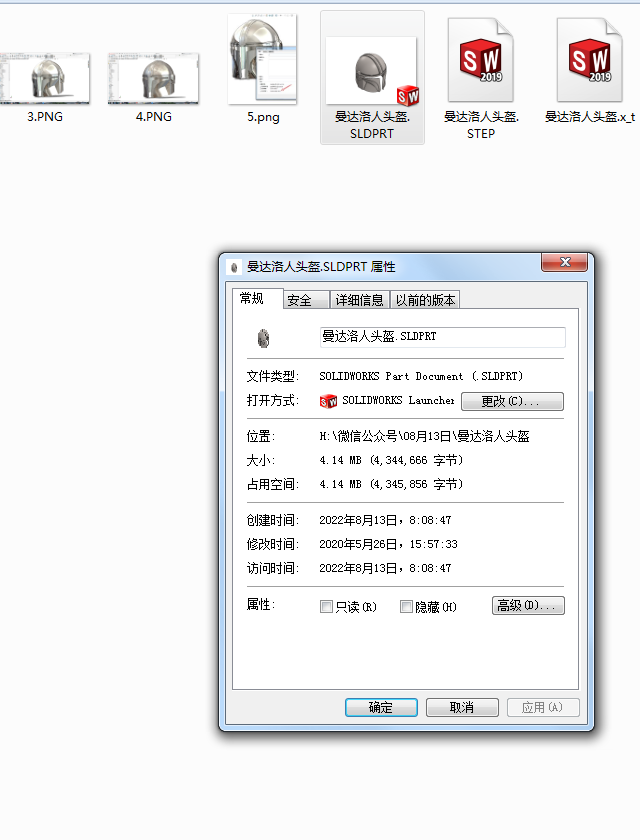Click the 访问时间 date value
The image size is (640, 840).
pos(385,568)
